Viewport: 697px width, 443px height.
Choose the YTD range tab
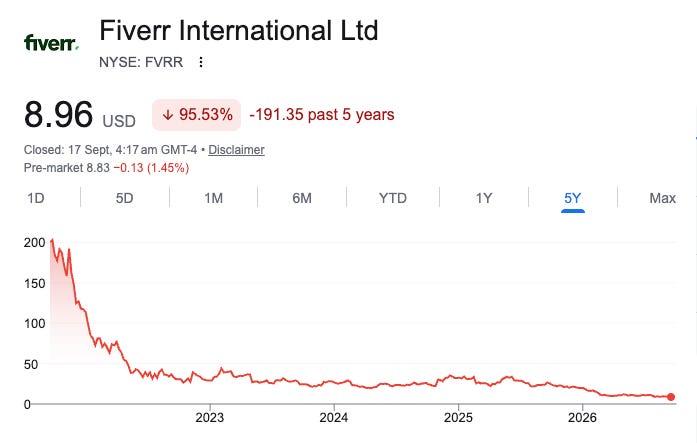tap(393, 198)
